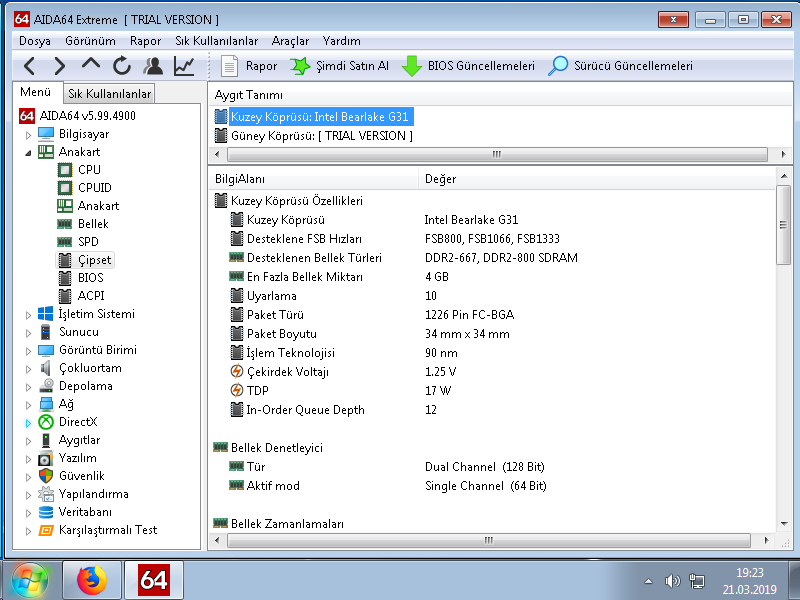Viewport: 800px width, 600px height.
Task: Click the Veritabanı database icon
Action: [46, 512]
